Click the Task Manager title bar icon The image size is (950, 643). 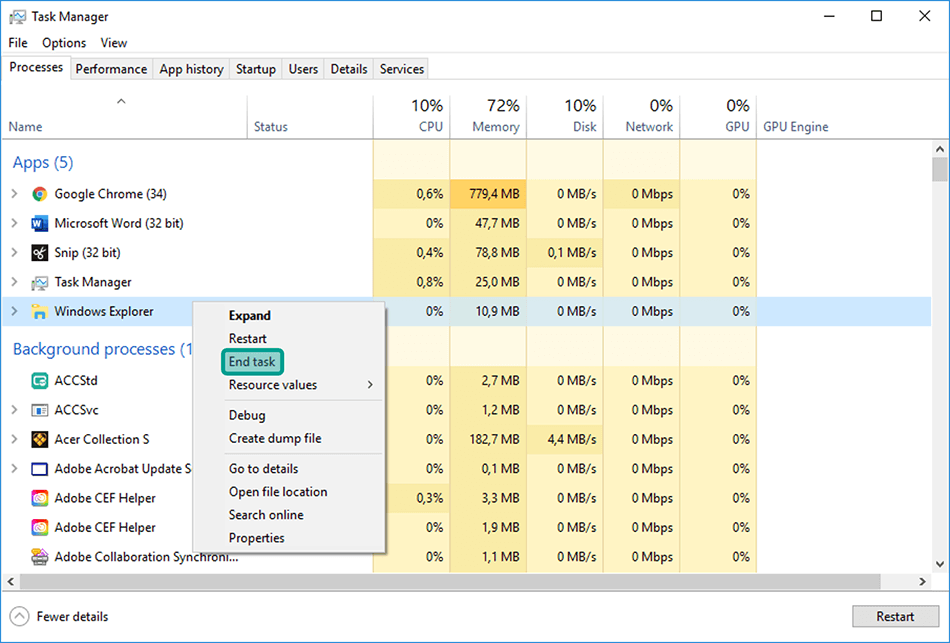tap(18, 17)
